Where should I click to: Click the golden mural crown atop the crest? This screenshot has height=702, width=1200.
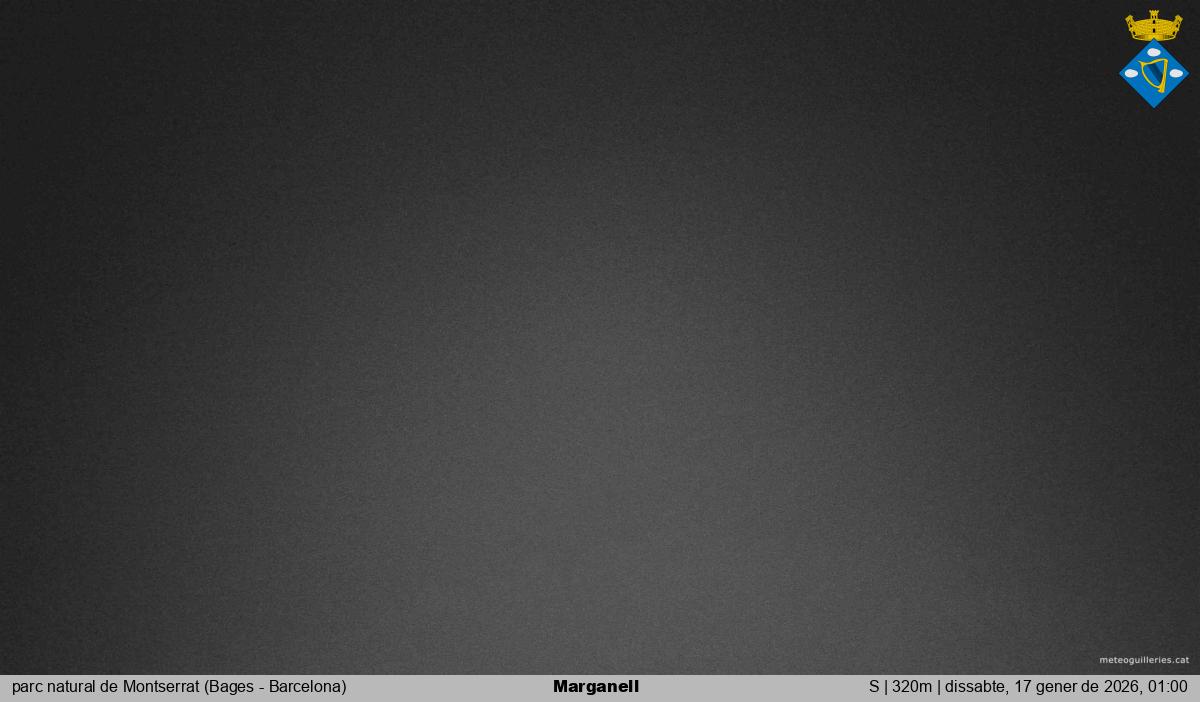point(1153,28)
